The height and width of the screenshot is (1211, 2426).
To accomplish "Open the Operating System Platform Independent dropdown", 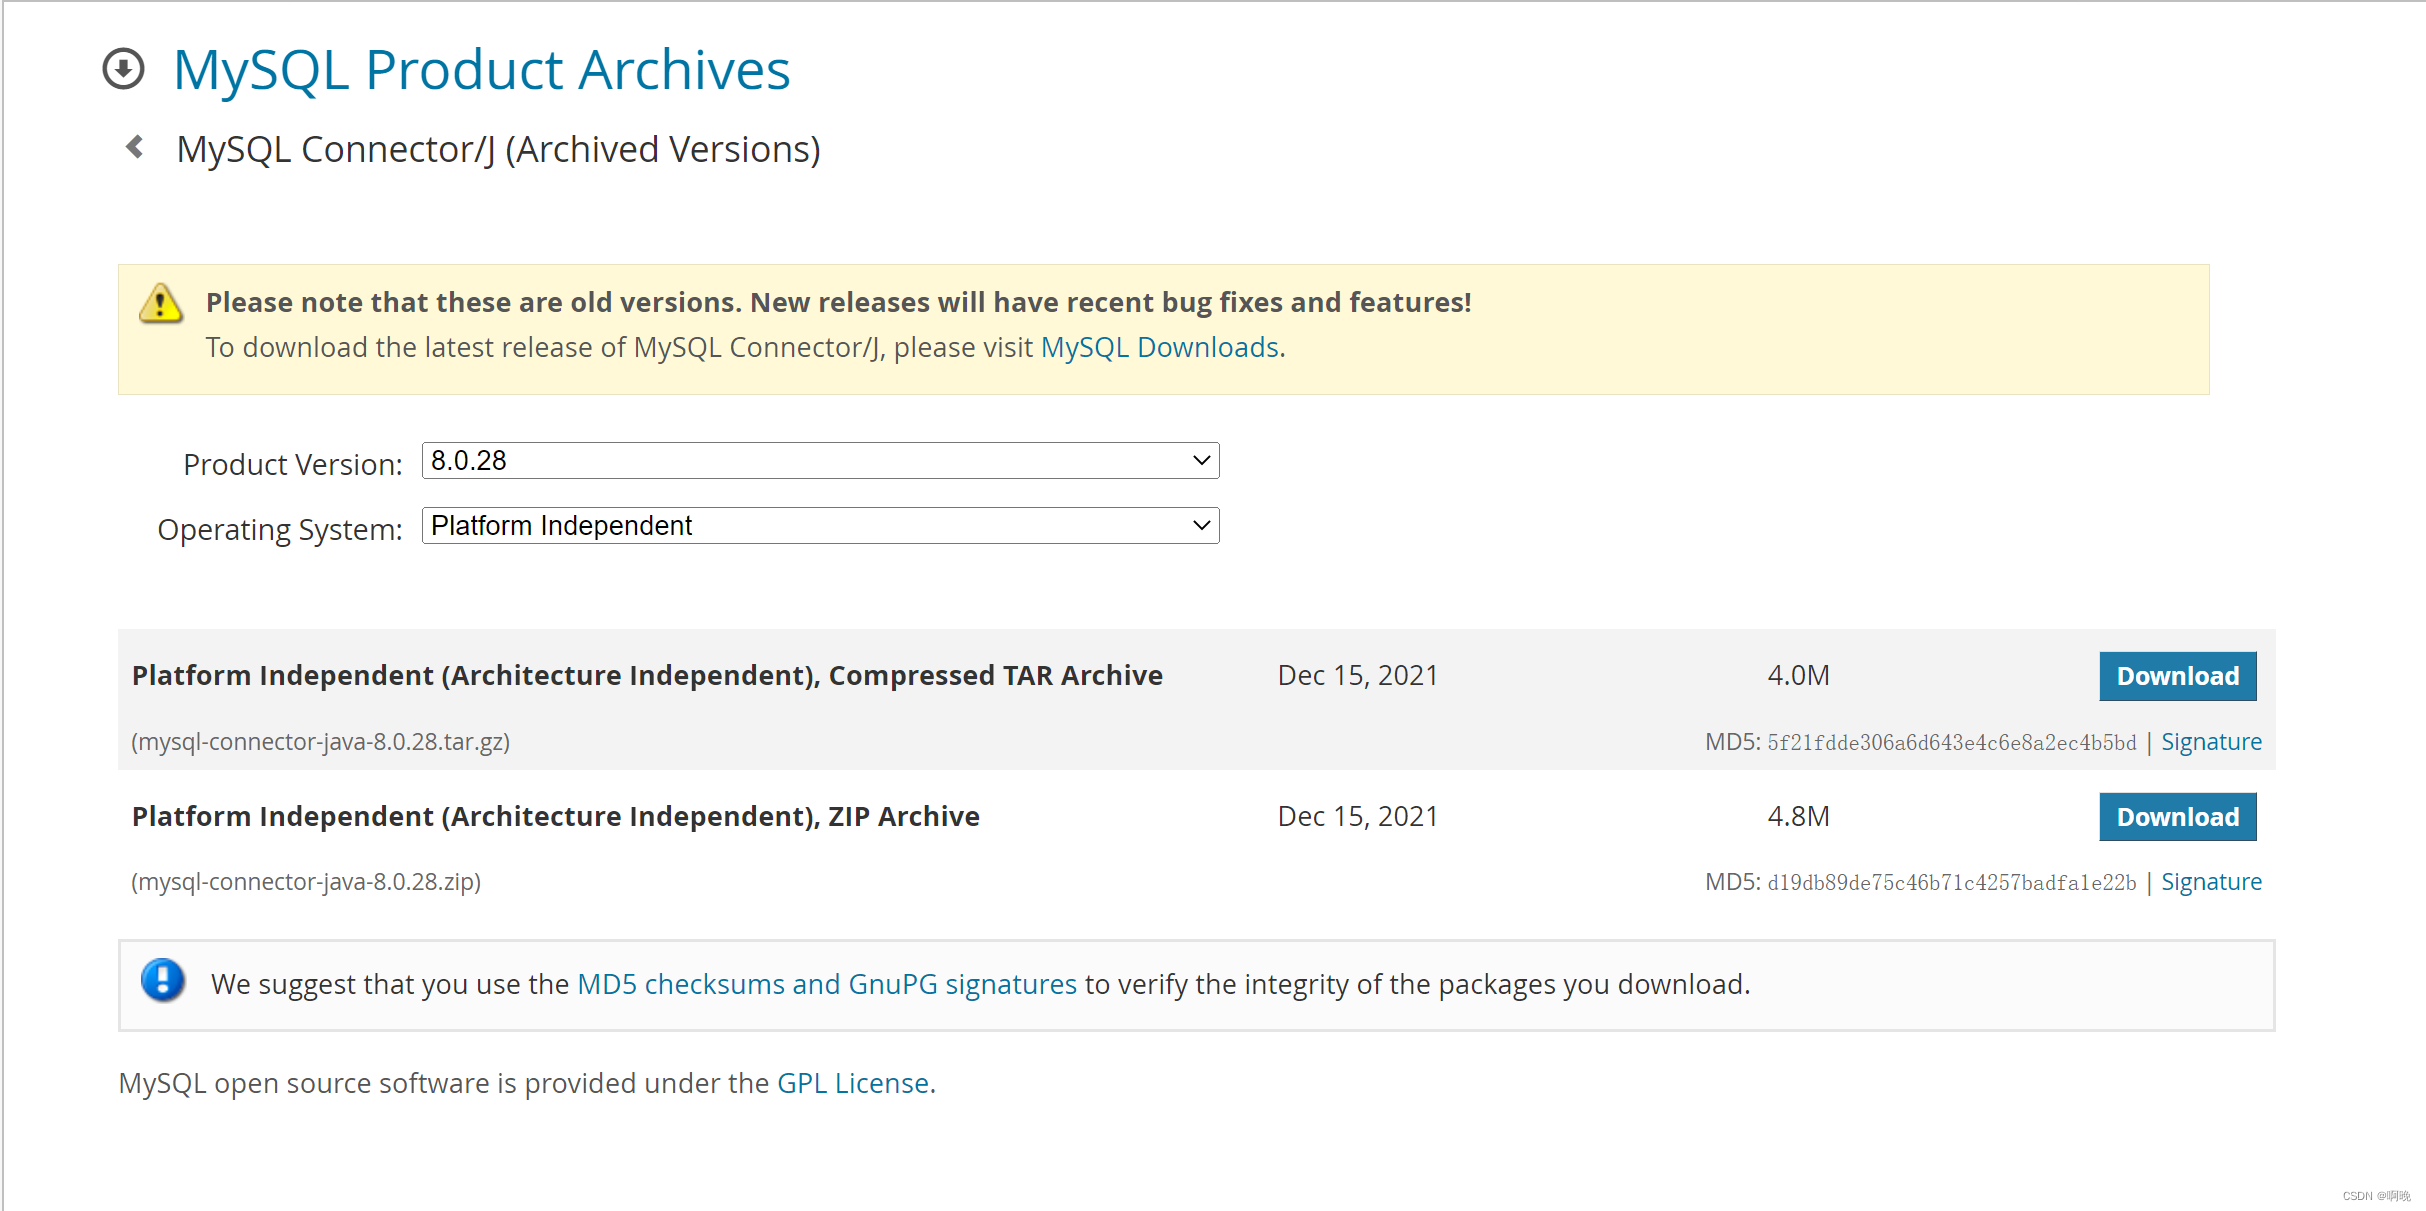I will click(x=820, y=526).
